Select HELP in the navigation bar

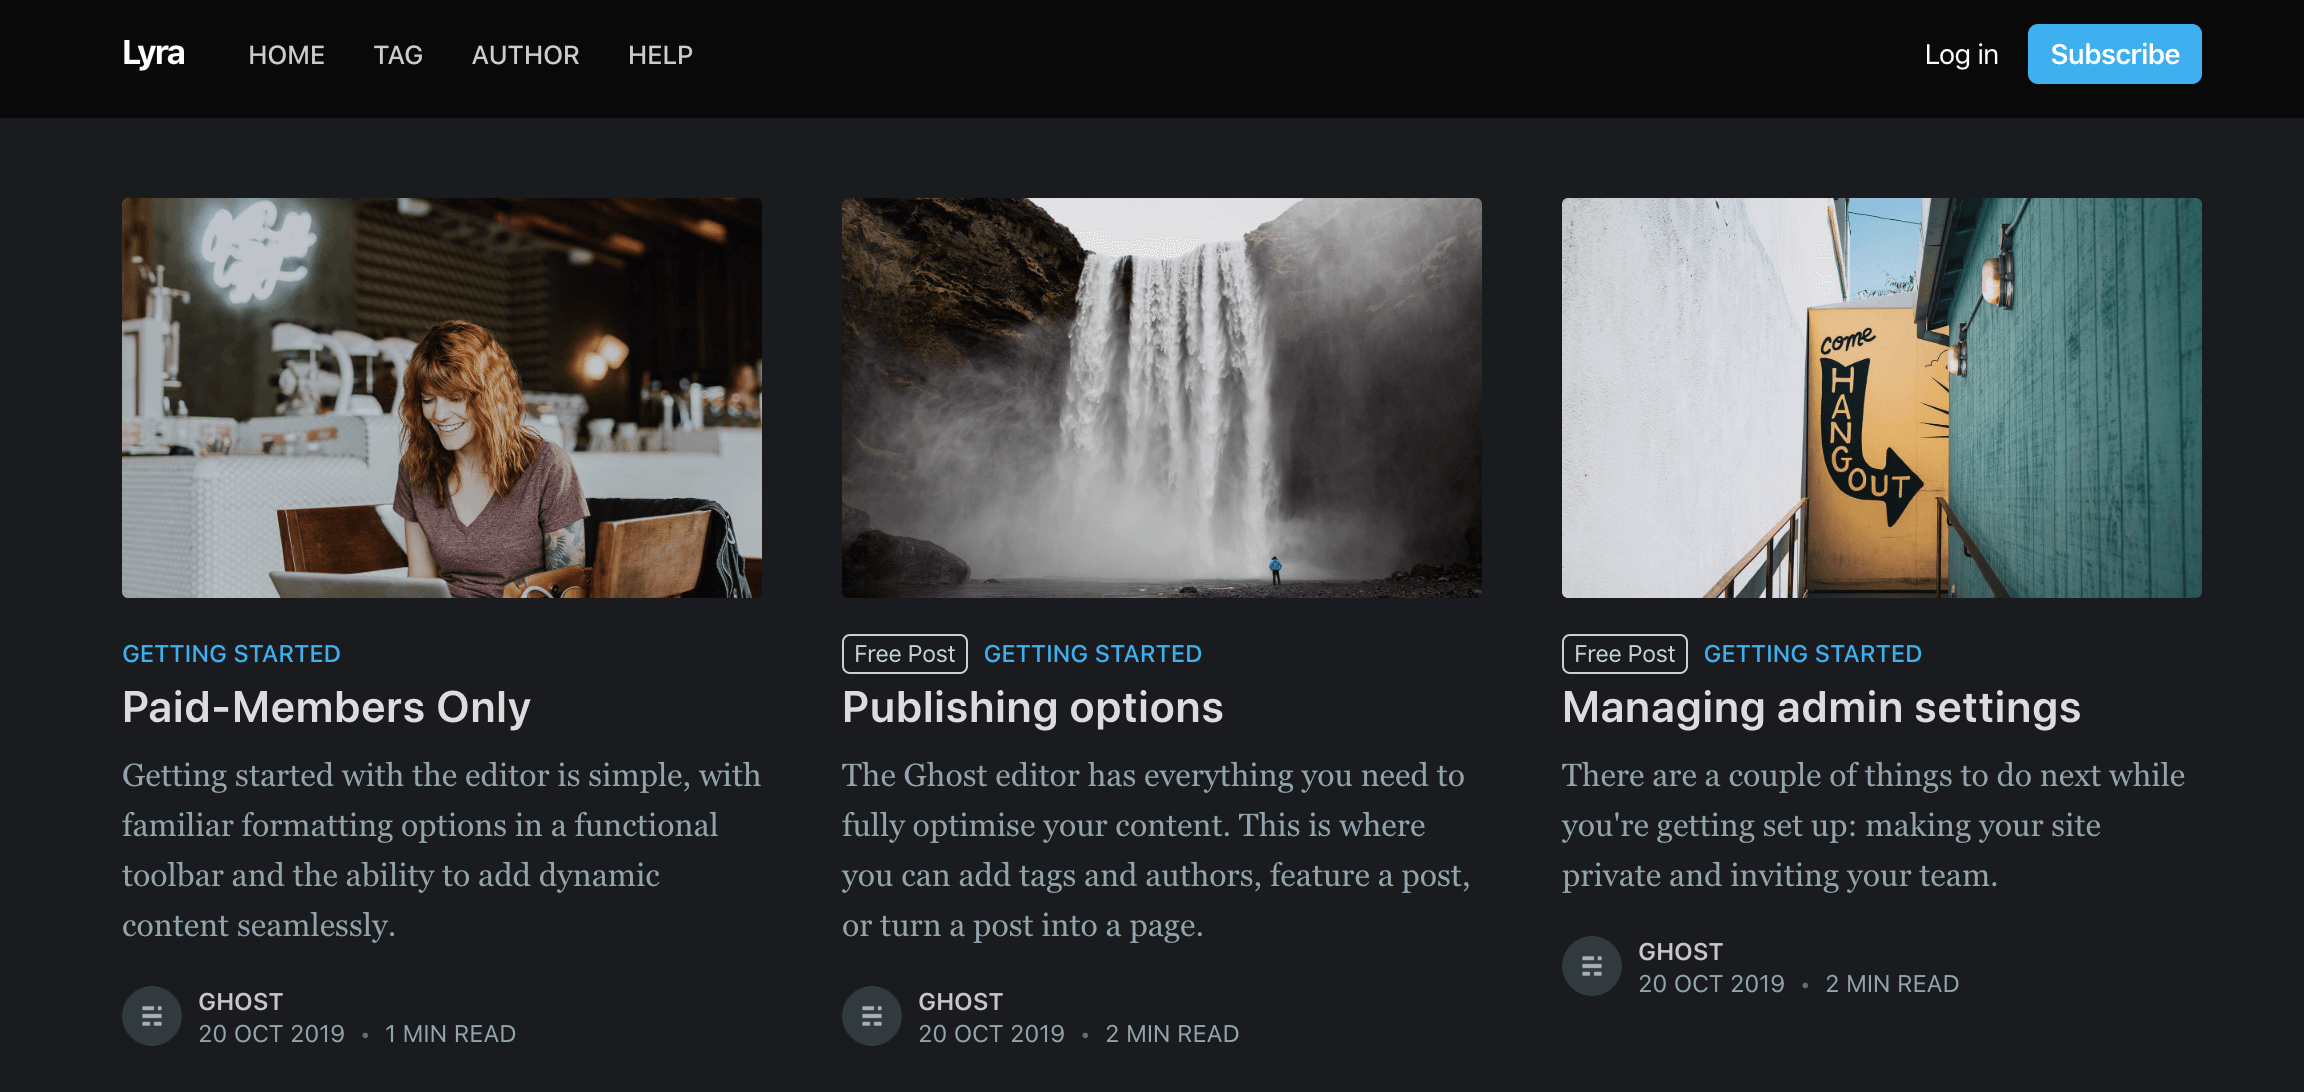click(x=660, y=55)
